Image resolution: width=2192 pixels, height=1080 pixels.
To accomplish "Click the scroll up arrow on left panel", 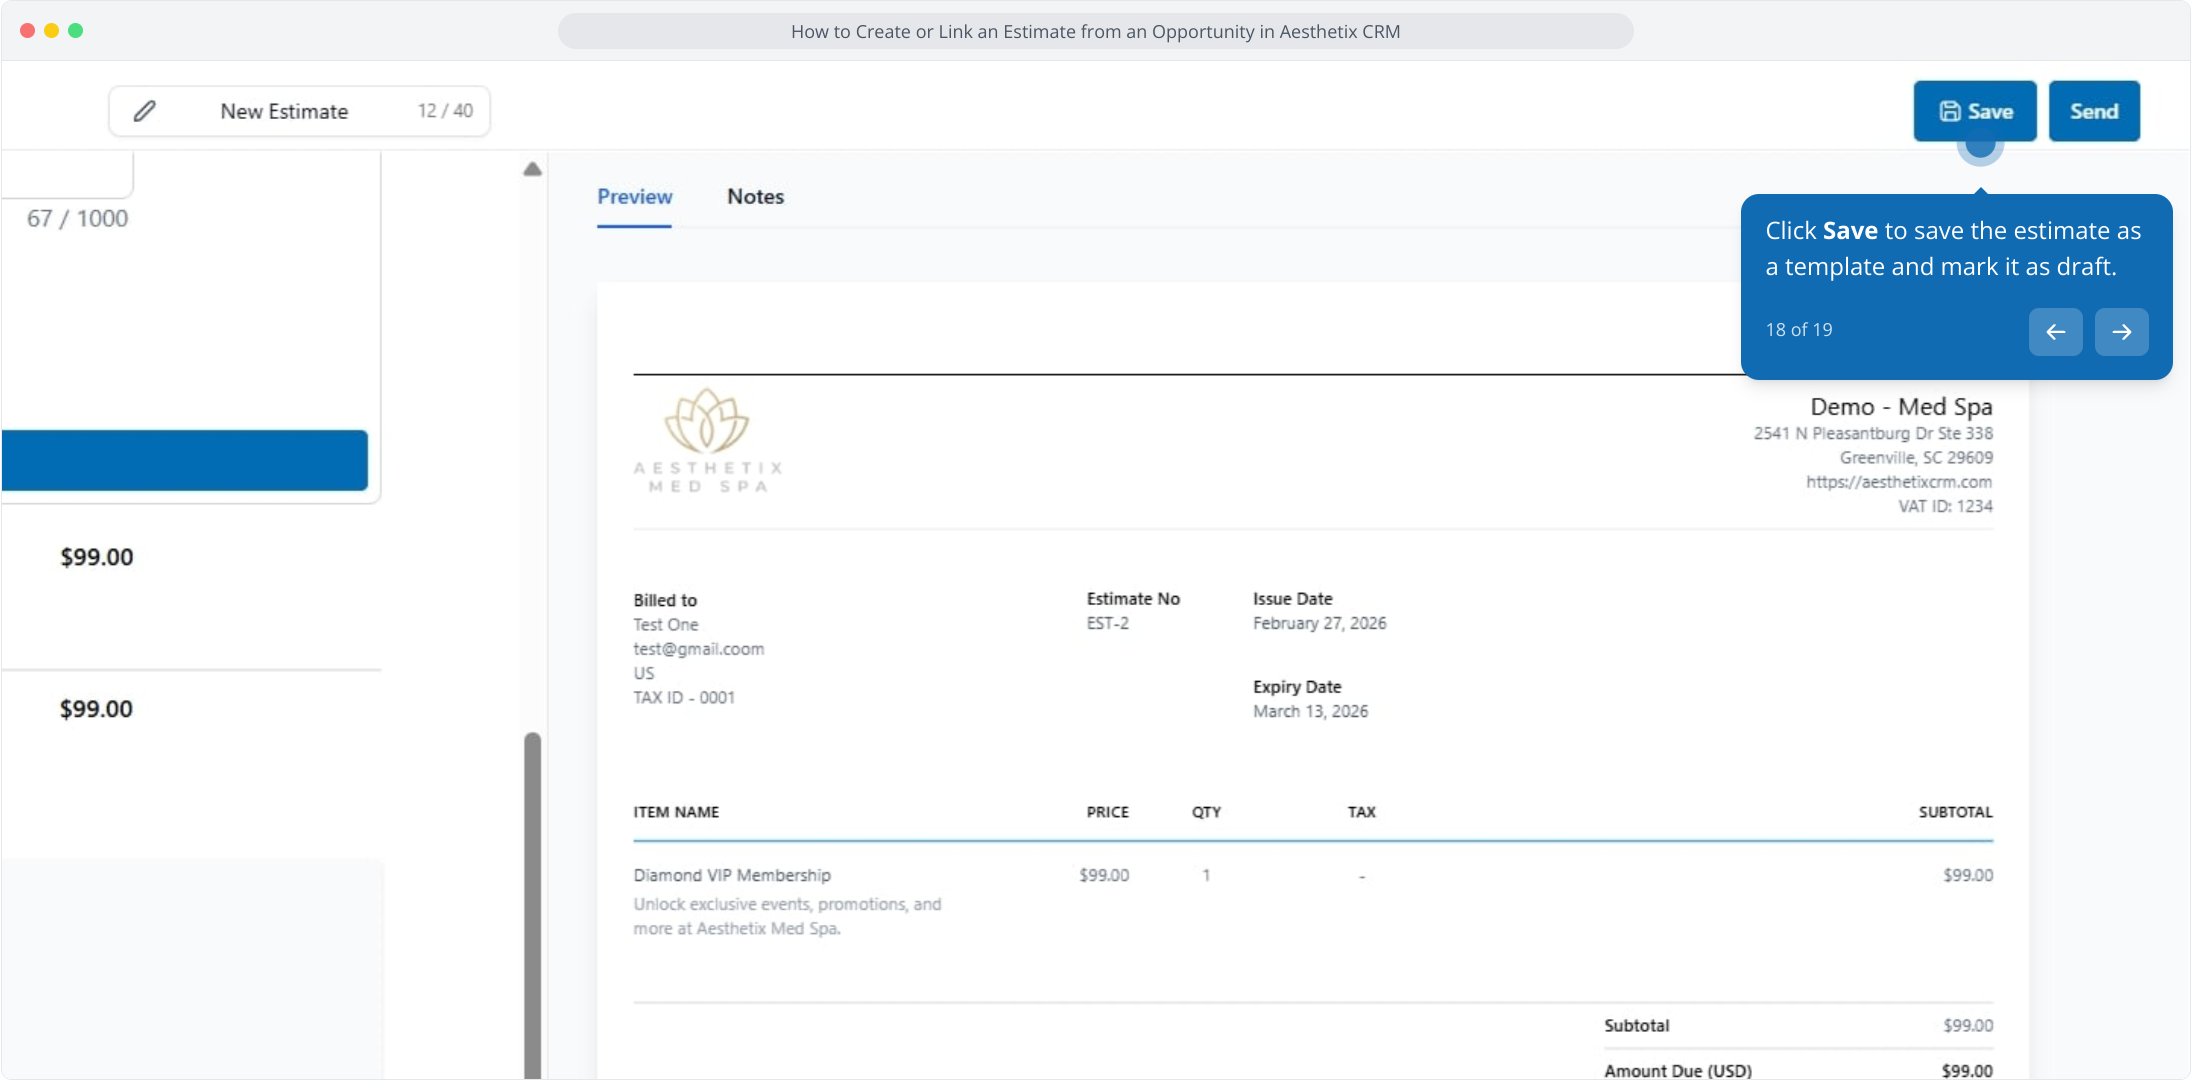I will click(532, 169).
